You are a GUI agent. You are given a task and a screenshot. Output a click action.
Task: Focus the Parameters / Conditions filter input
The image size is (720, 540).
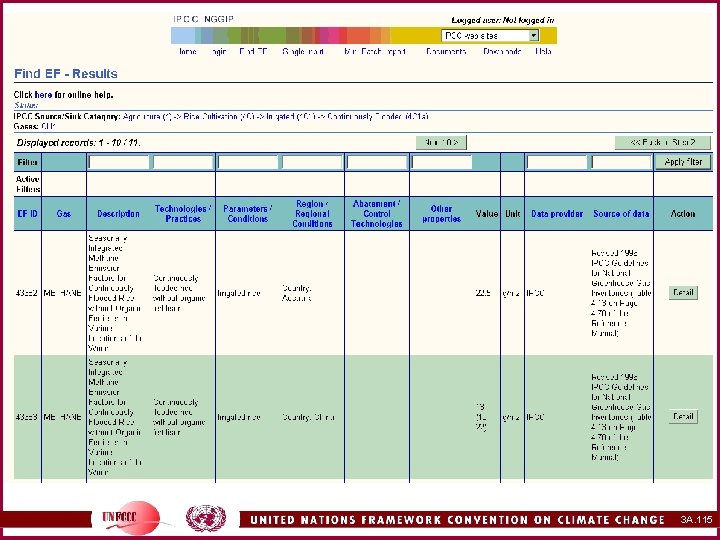point(248,162)
